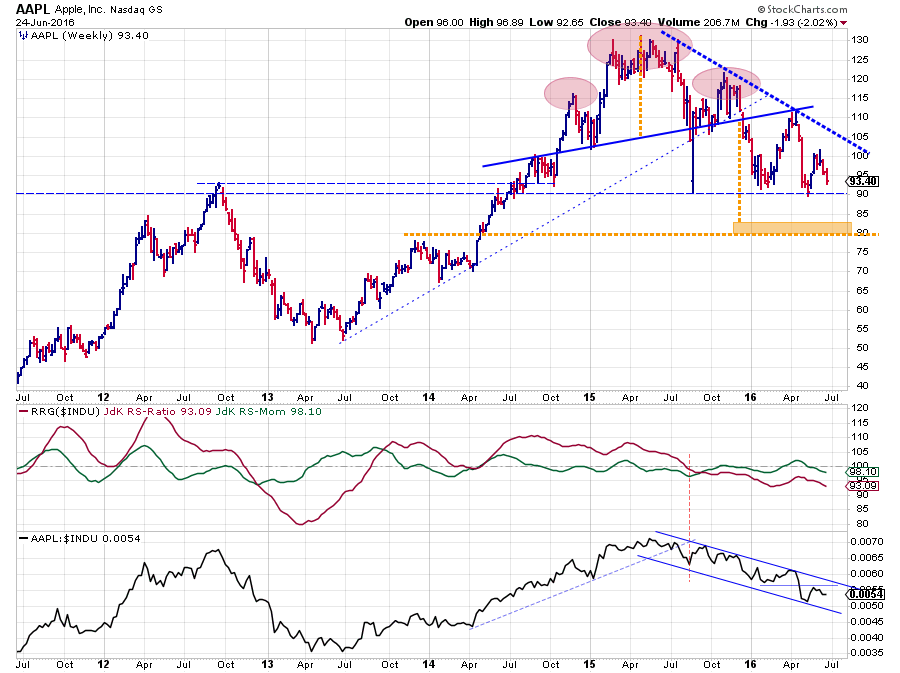Screen dimensions: 900x673
Task: Click the '14' year label under the main chart
Action: (x=429, y=397)
